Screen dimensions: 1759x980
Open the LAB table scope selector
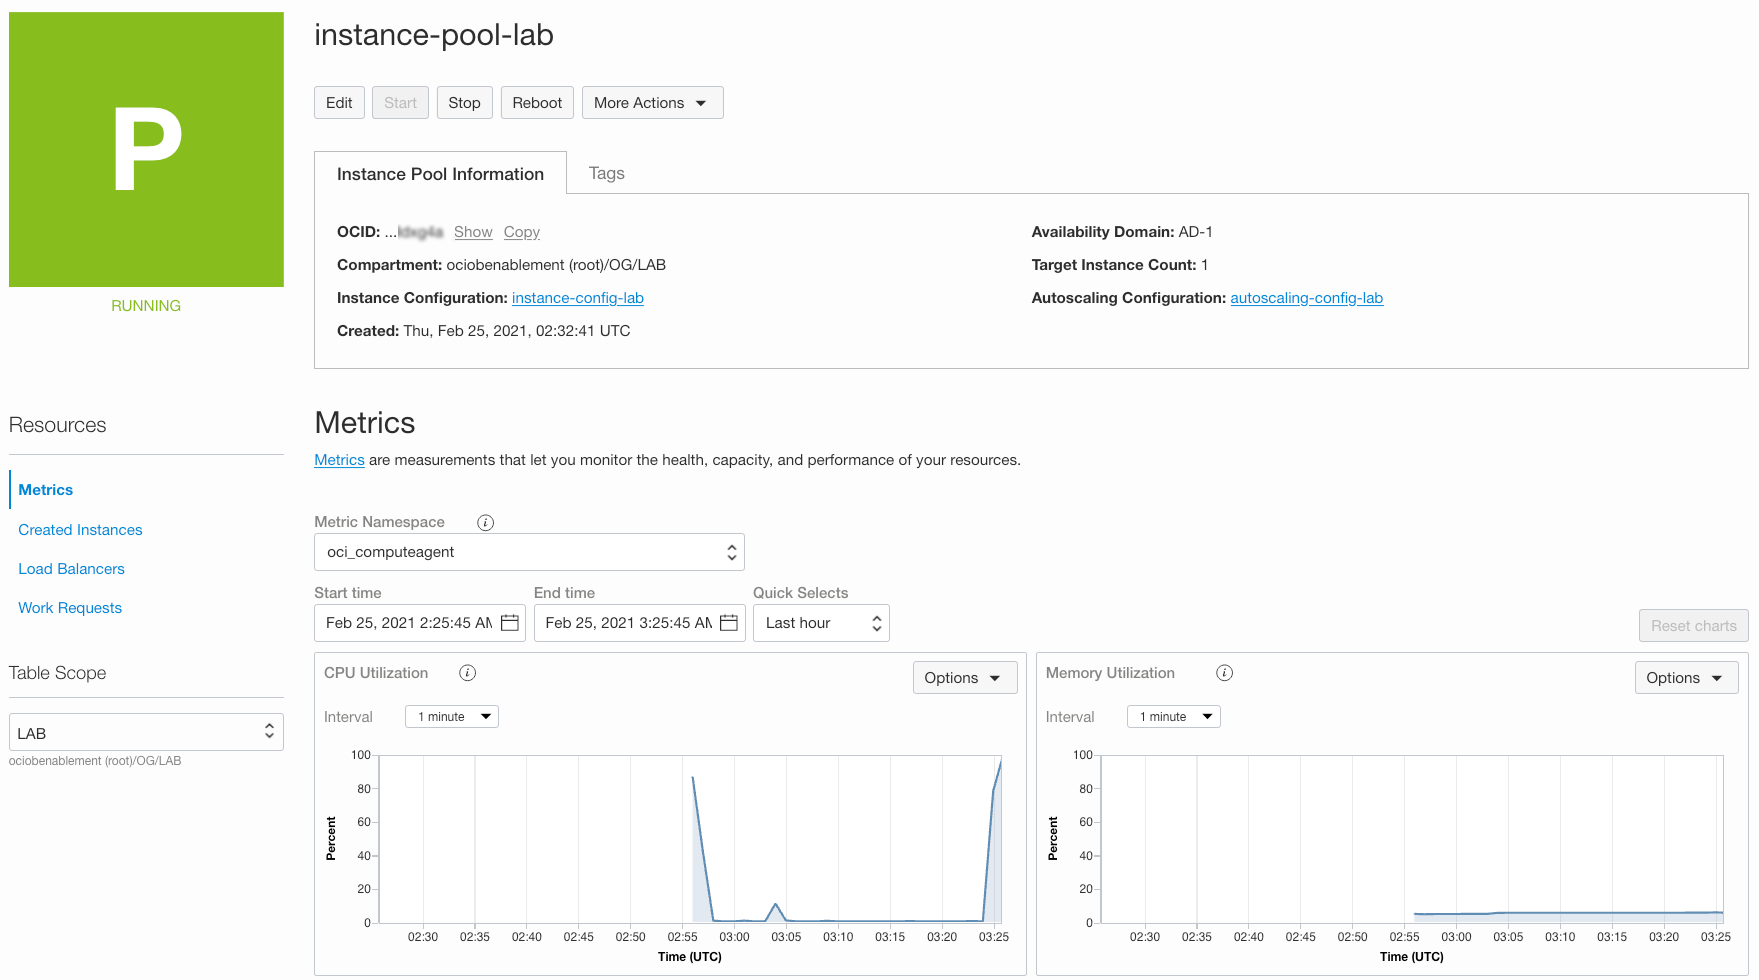click(146, 732)
